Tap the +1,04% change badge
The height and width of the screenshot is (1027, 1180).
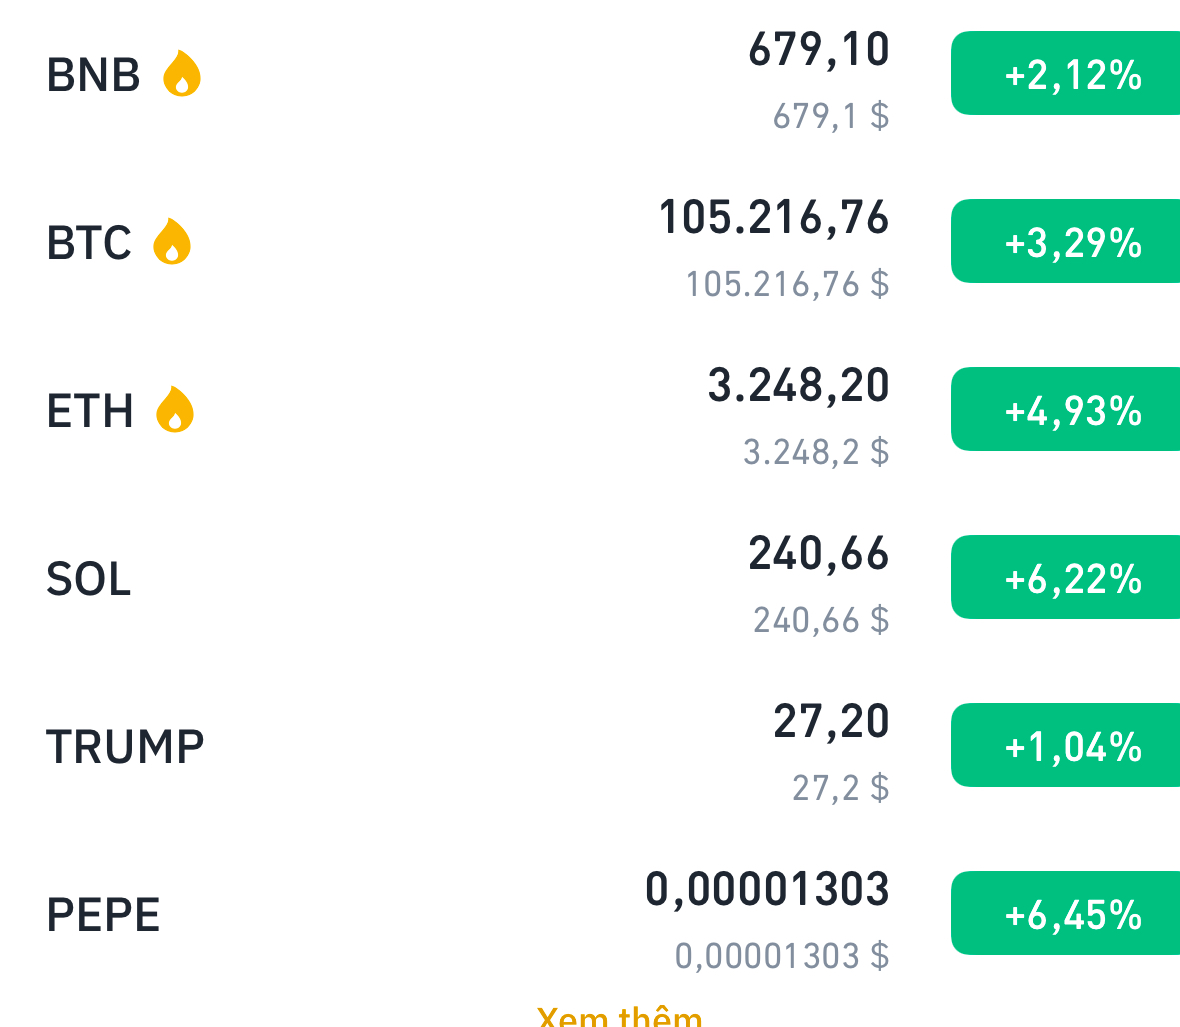point(1070,746)
